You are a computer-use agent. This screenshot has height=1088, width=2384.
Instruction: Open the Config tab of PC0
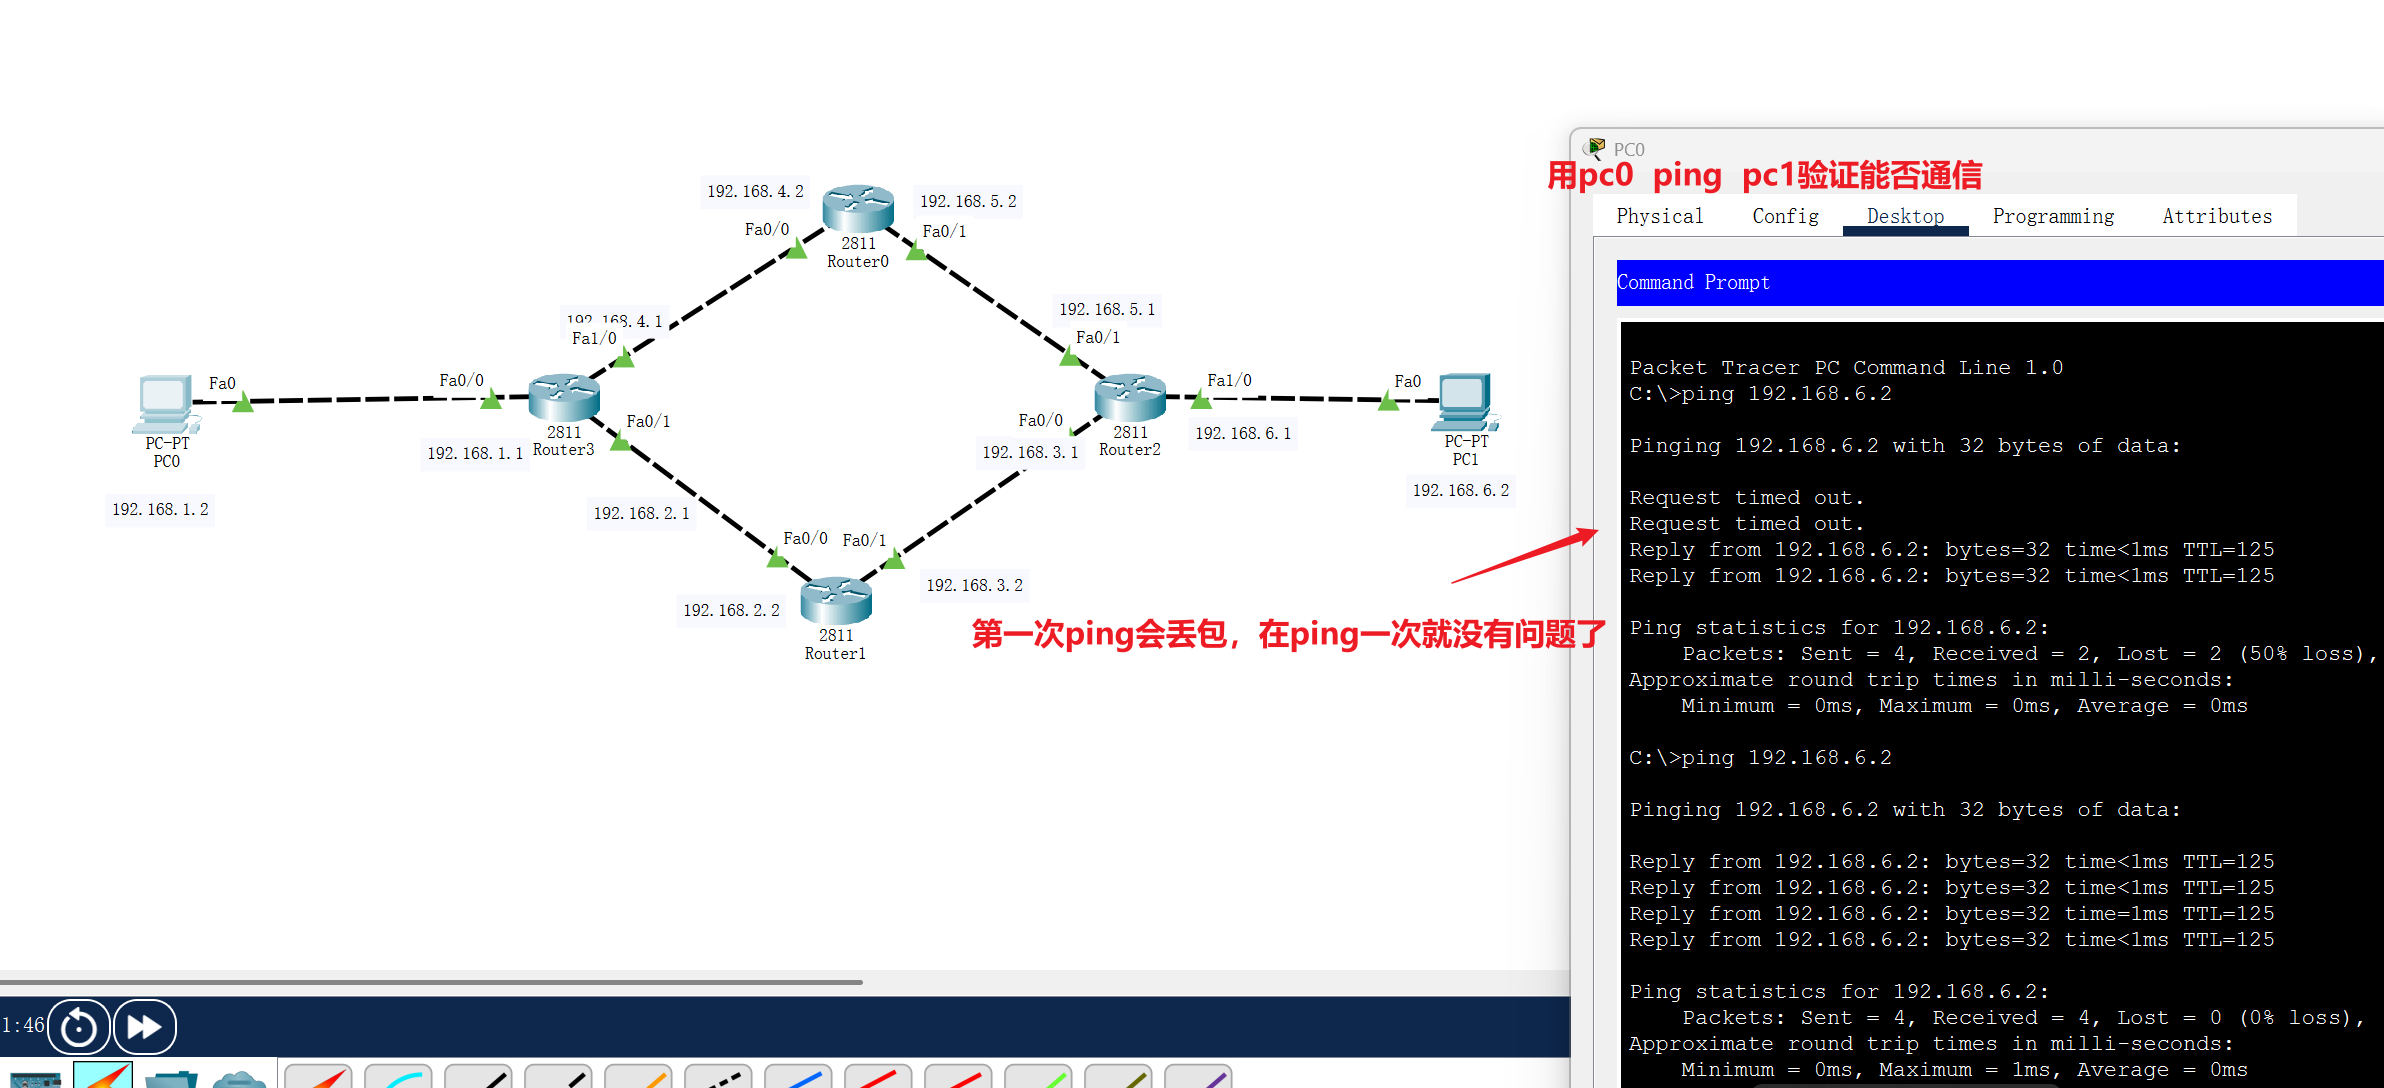click(x=1785, y=216)
